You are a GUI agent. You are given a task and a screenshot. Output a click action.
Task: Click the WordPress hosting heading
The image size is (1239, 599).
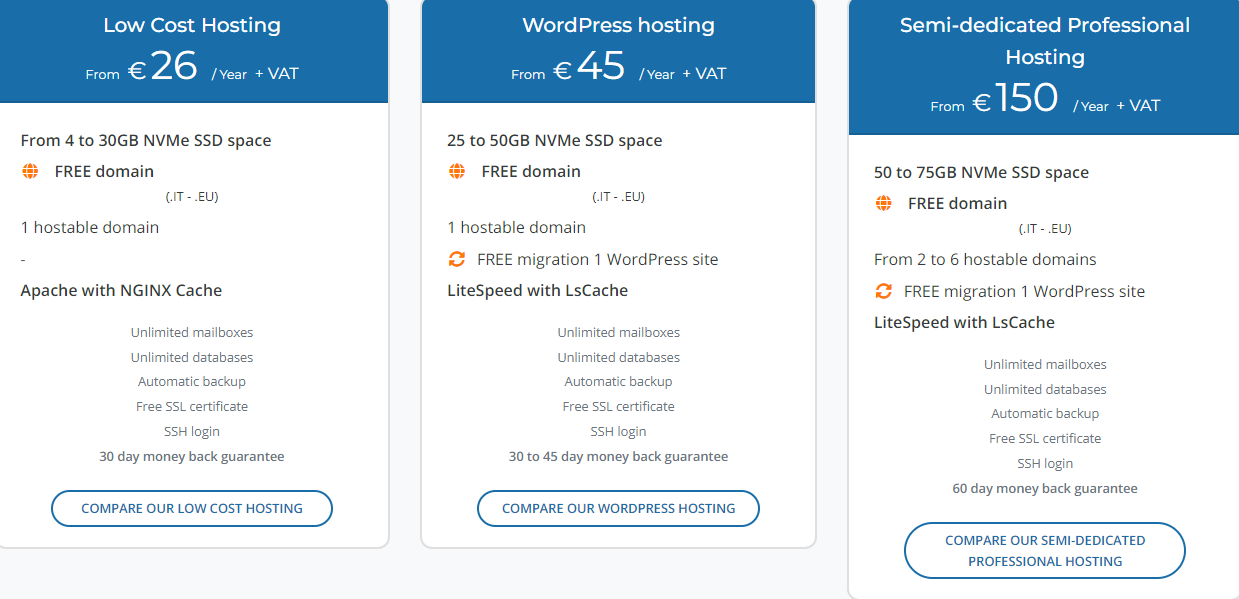(618, 25)
